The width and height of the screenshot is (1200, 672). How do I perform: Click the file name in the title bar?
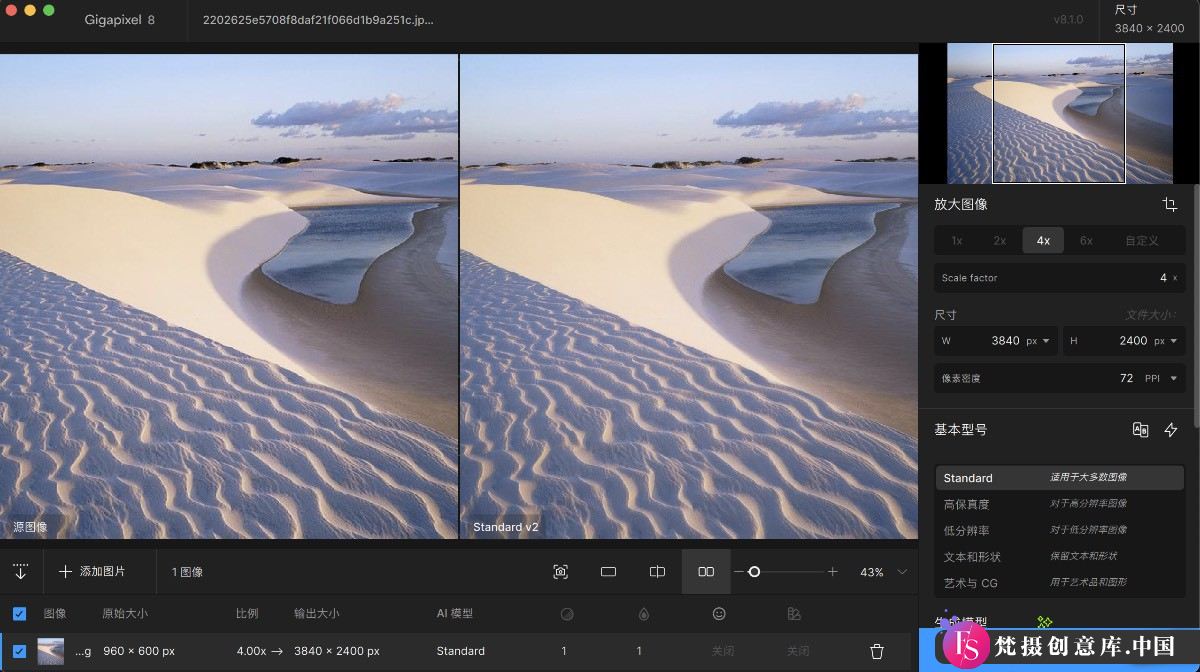[318, 20]
